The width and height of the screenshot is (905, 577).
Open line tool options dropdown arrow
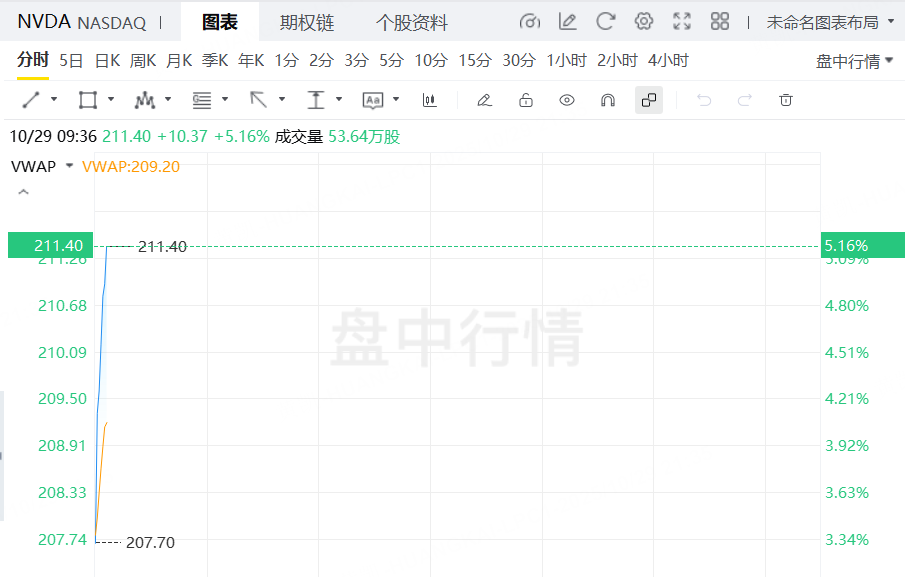point(54,99)
